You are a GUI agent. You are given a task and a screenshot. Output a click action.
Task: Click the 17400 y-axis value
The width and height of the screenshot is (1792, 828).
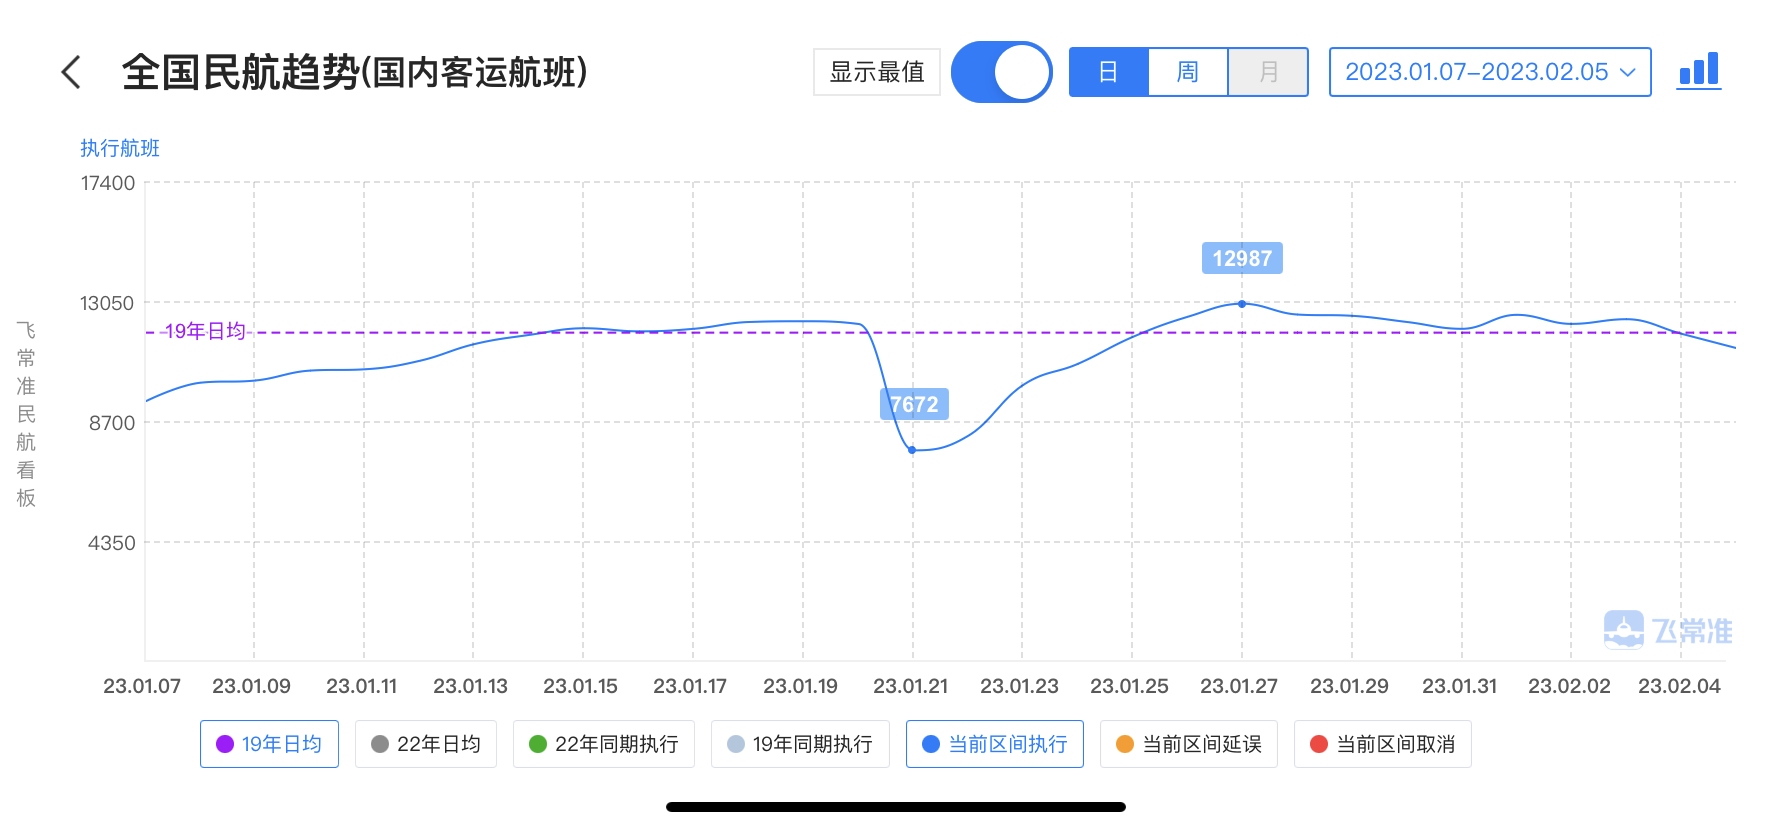[x=108, y=183]
